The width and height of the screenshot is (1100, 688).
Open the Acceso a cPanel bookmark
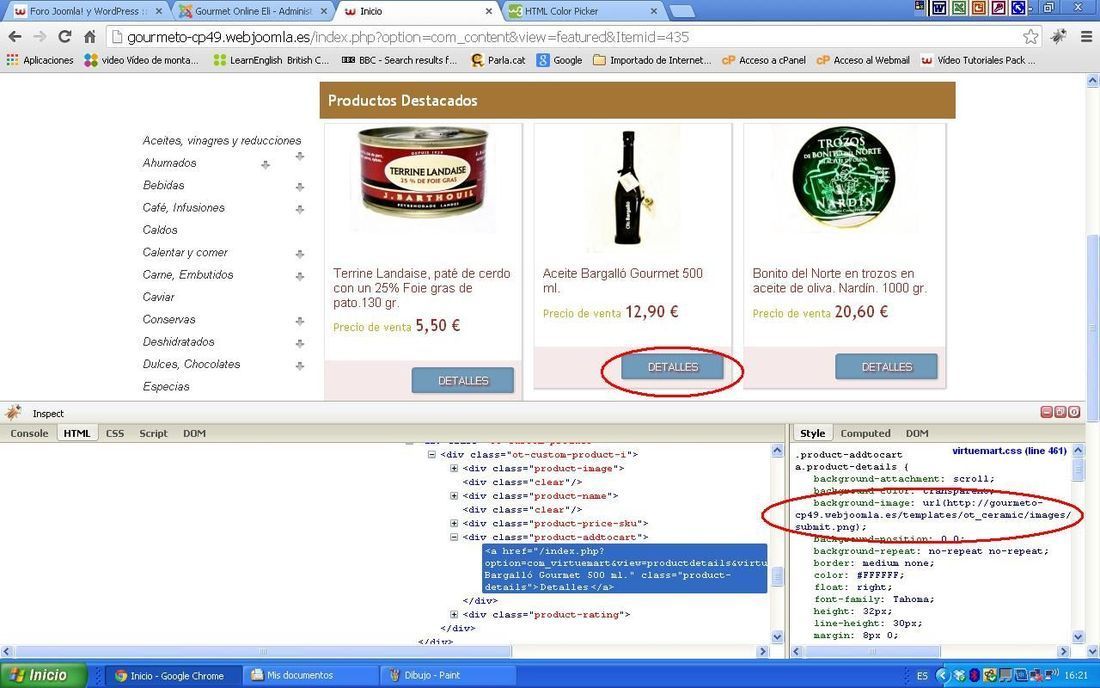[764, 60]
